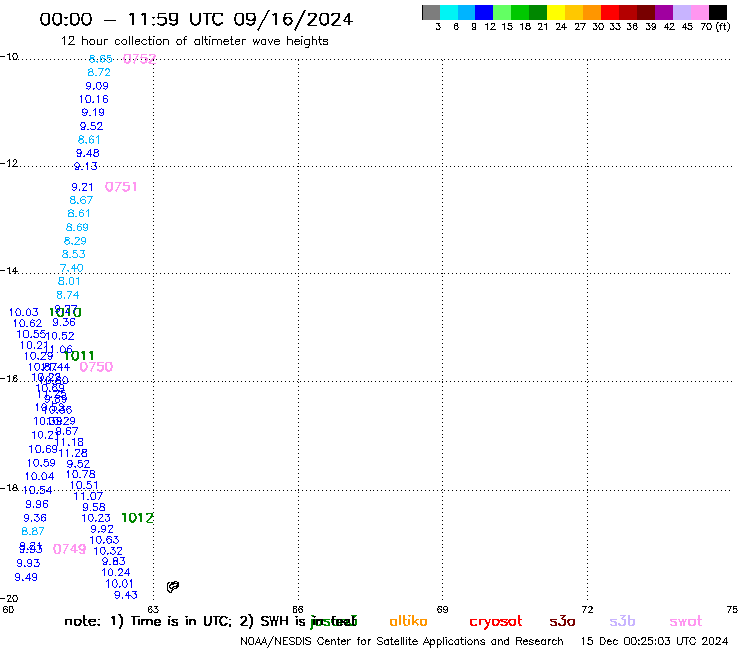Viewport: 740px width, 650px height.
Task: Click the wave height value '9.96'
Action: (x=37, y=504)
